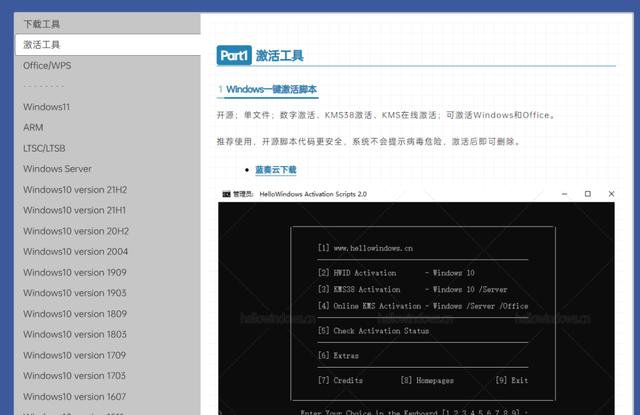The height and width of the screenshot is (415, 640).
Task: Click the 蓝奏云下载 download link
Action: click(x=276, y=170)
